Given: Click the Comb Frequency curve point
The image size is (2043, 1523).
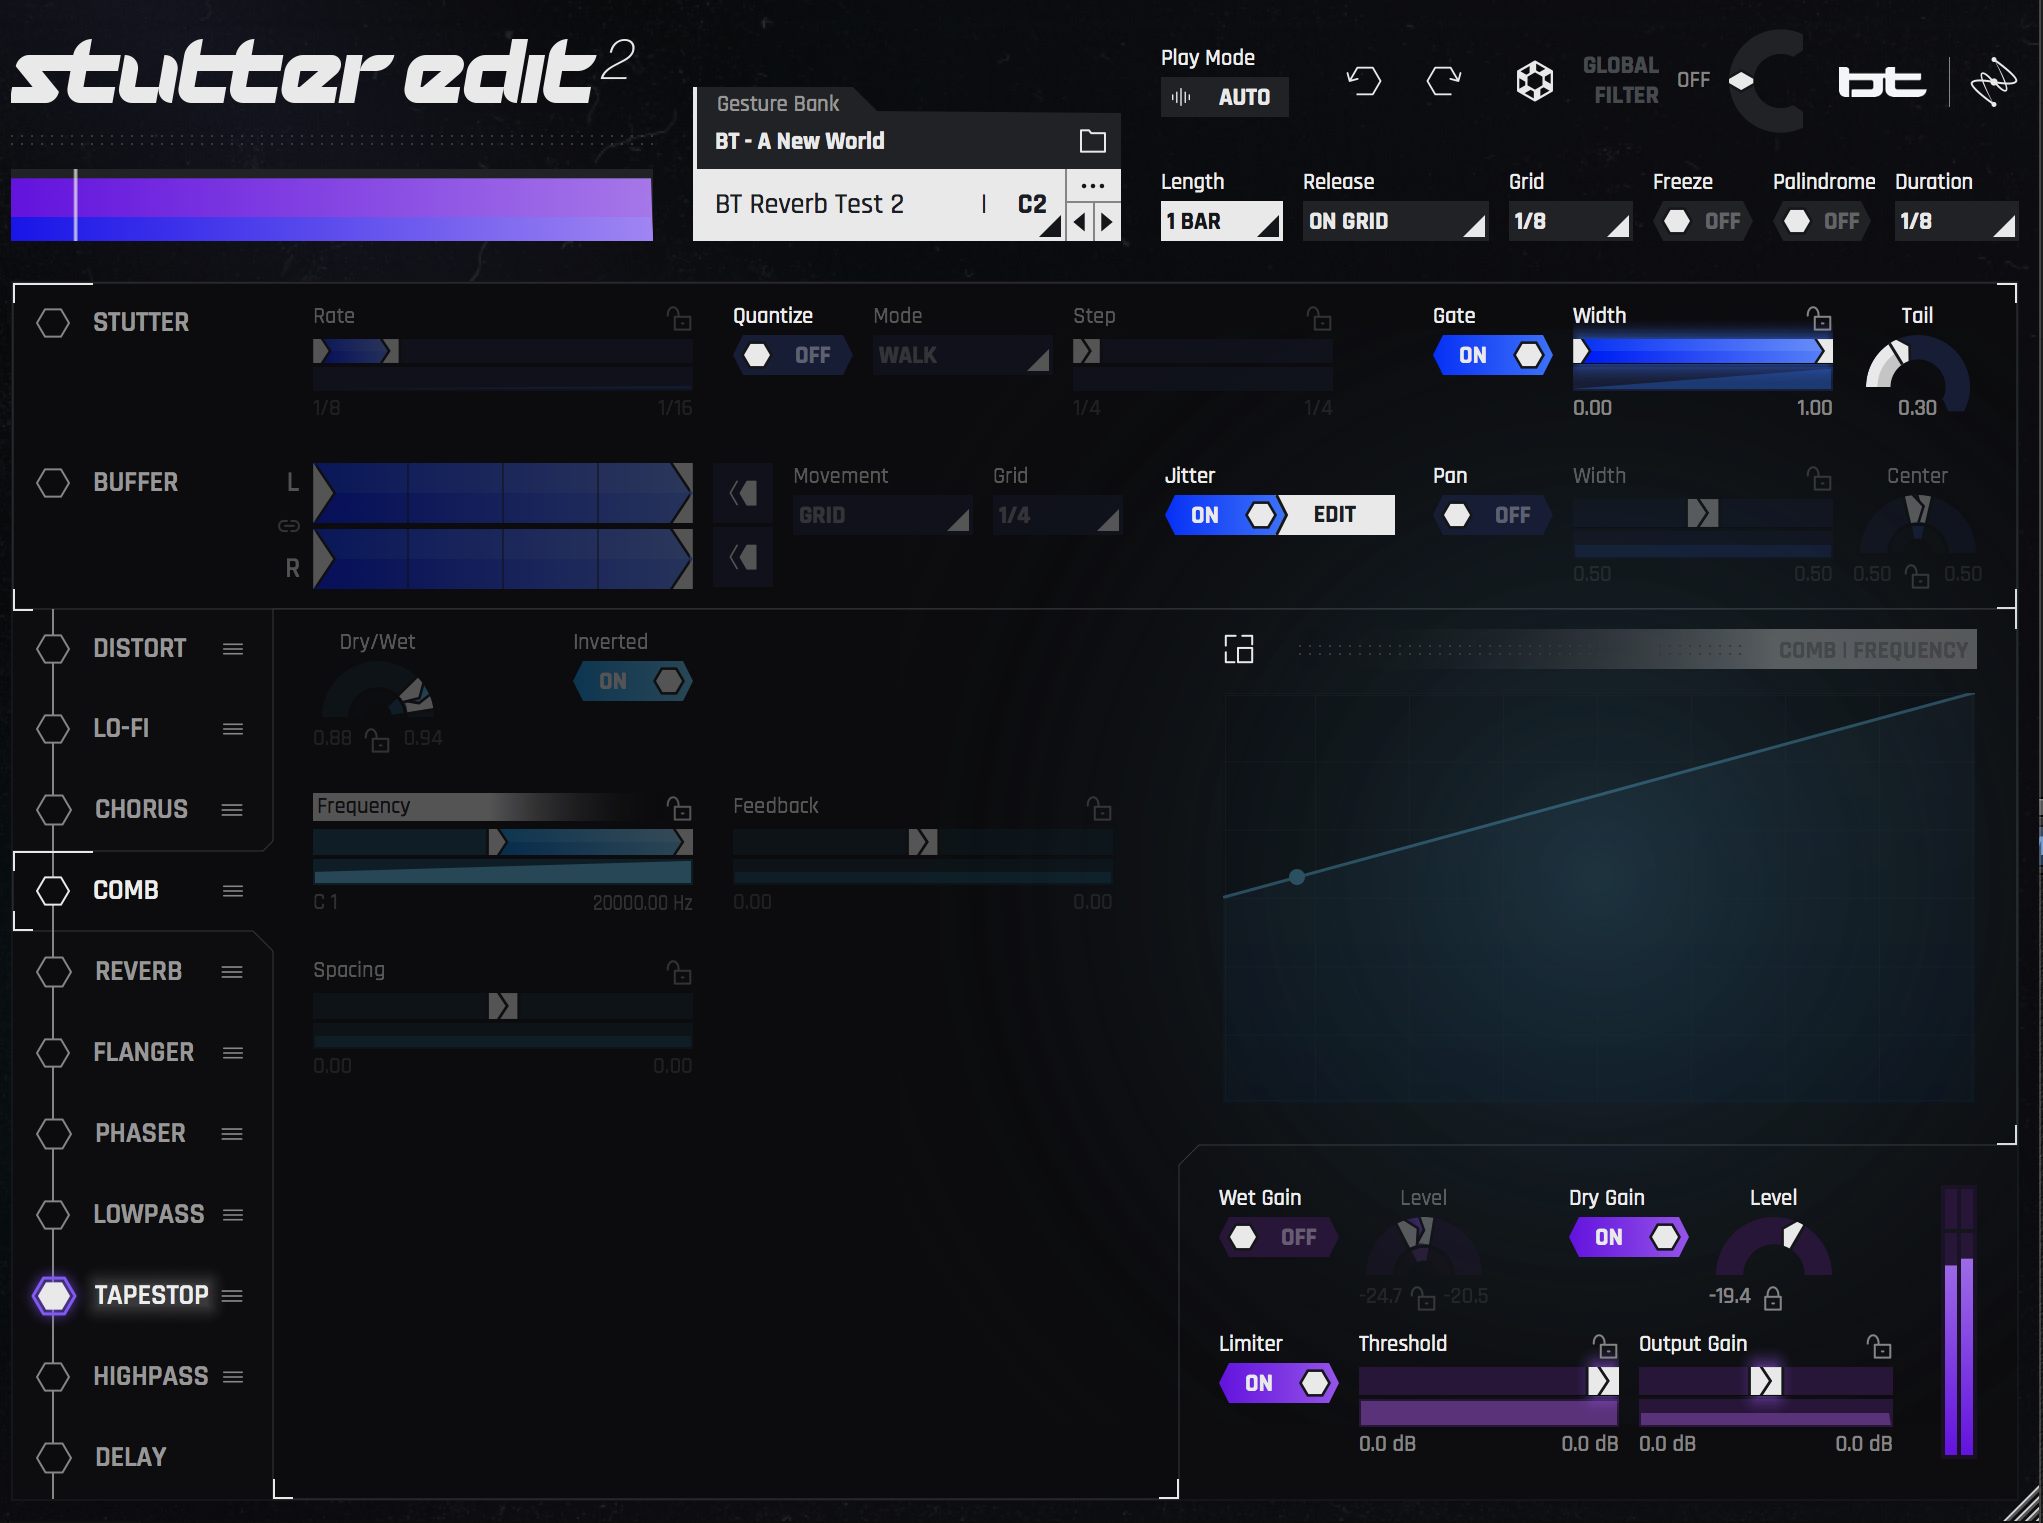Looking at the screenshot, I should click(x=1297, y=877).
